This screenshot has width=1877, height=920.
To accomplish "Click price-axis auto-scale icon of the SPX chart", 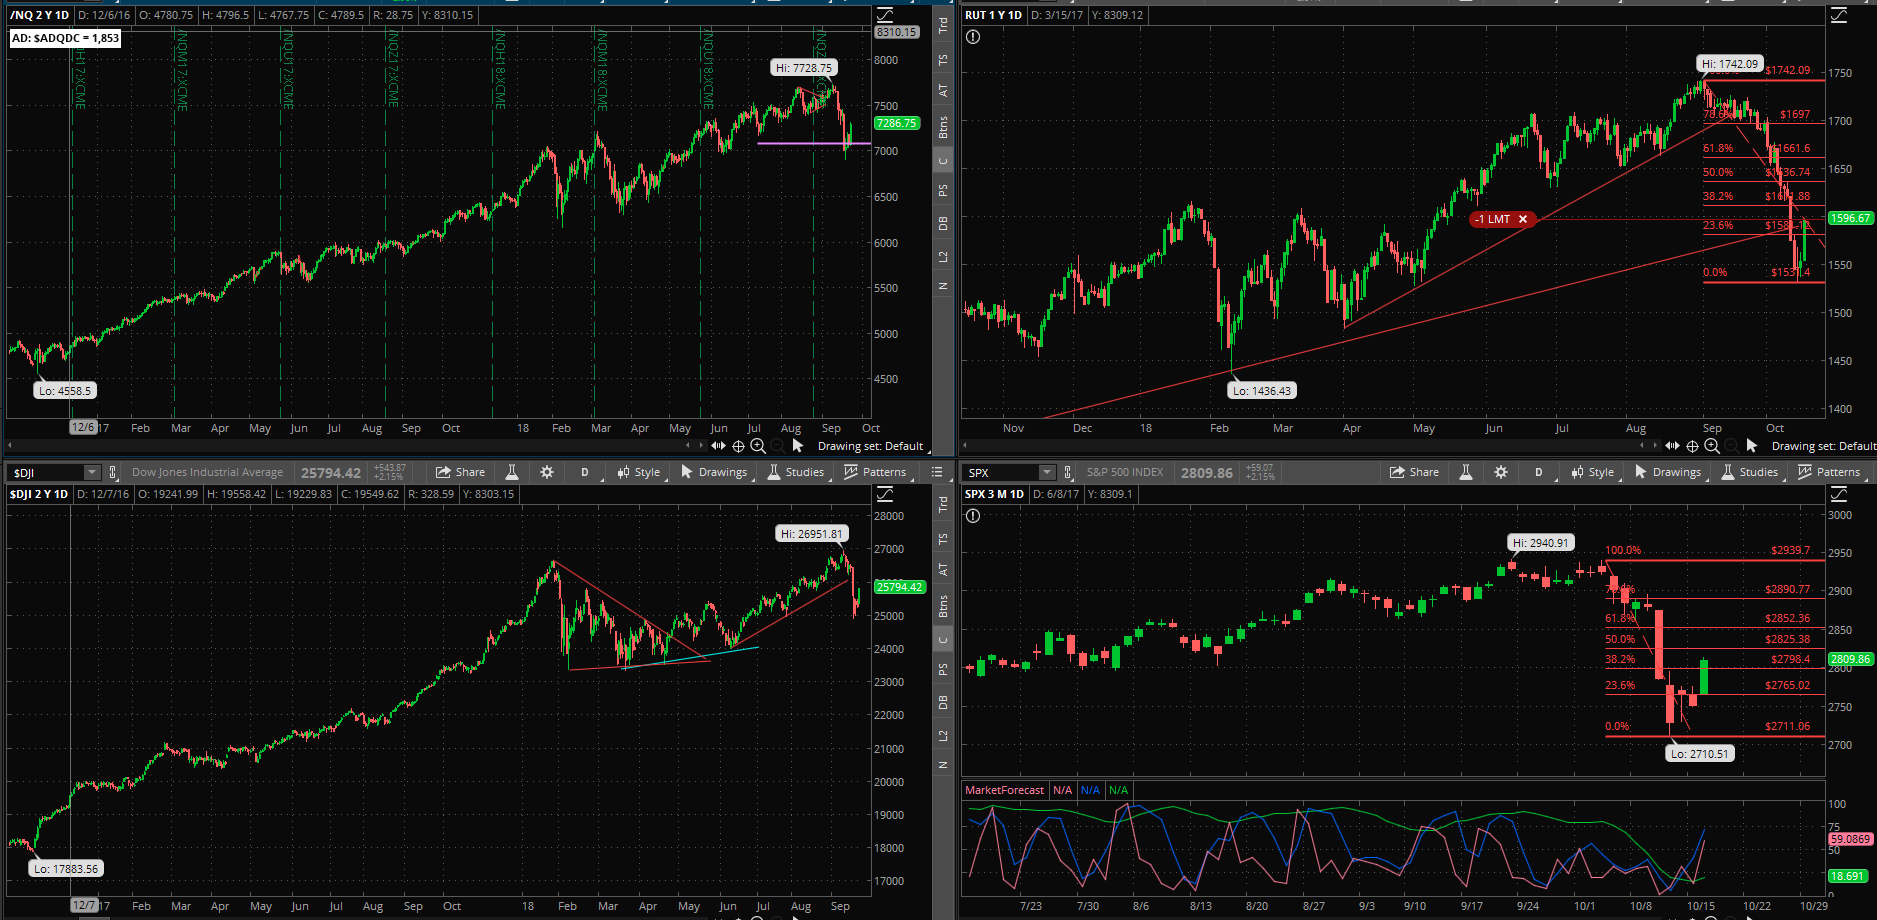I will 1839,494.
